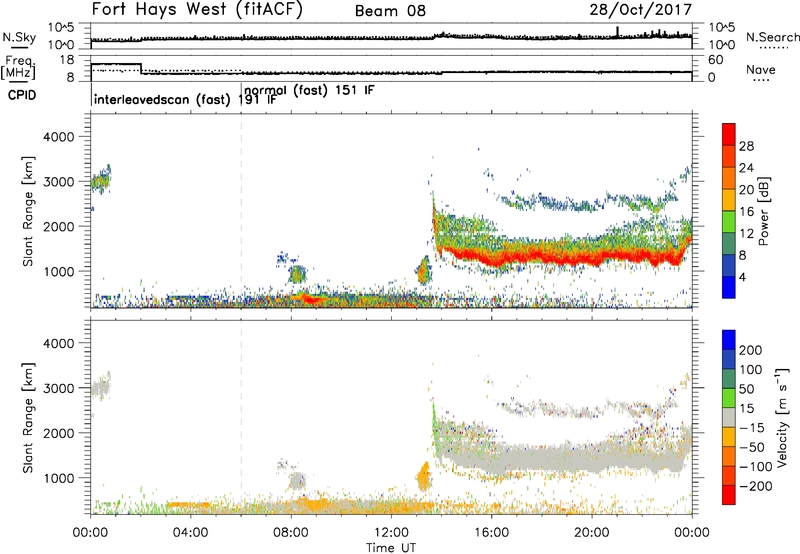Click the '200' value on Velocity colorbar
800x554 pixels.
751,350
